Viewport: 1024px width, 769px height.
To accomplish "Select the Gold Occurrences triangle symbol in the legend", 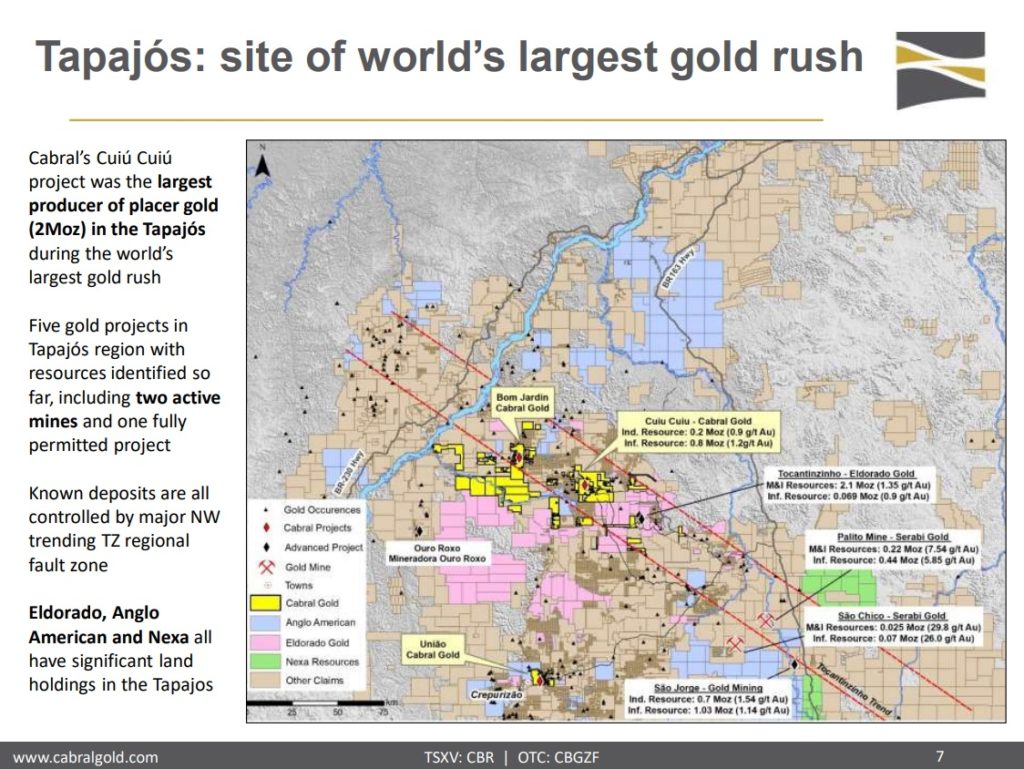I will tap(266, 510).
